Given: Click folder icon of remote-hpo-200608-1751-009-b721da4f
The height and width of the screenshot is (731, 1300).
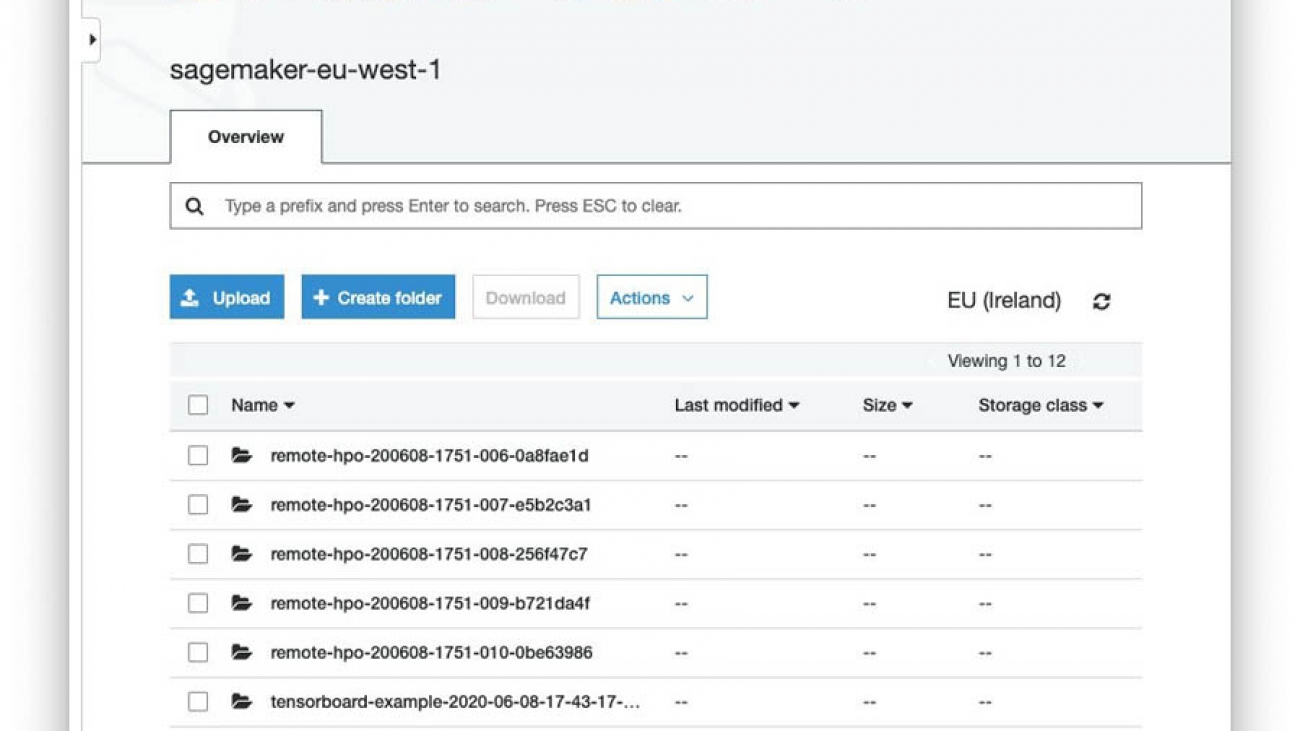Looking at the screenshot, I should point(242,603).
